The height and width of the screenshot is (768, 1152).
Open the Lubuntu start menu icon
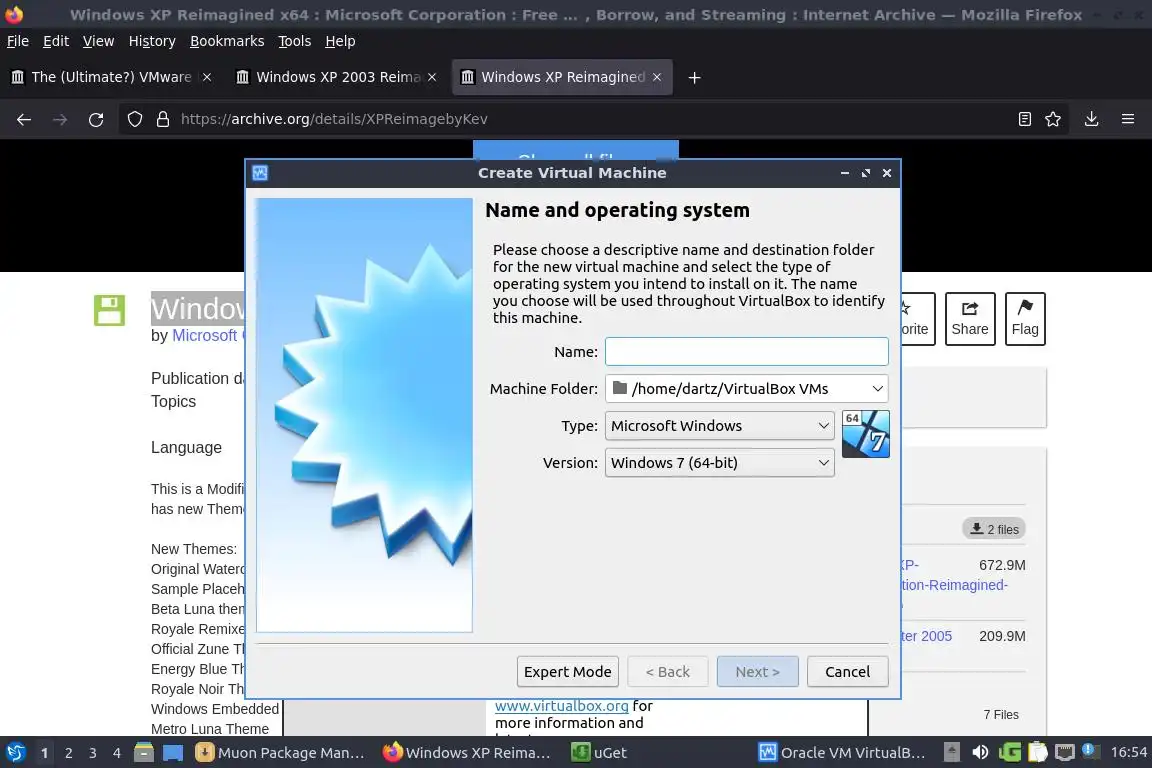pos(15,753)
